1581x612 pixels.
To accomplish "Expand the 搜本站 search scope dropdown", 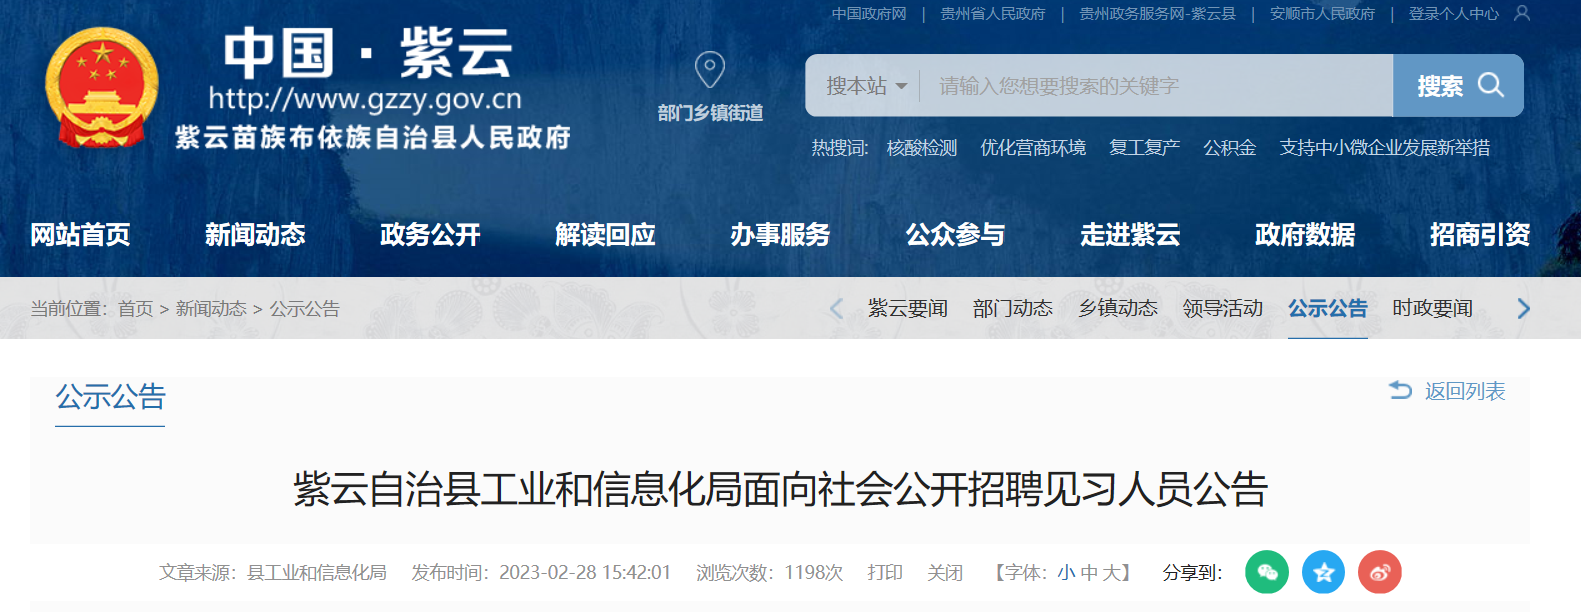I will point(866,86).
